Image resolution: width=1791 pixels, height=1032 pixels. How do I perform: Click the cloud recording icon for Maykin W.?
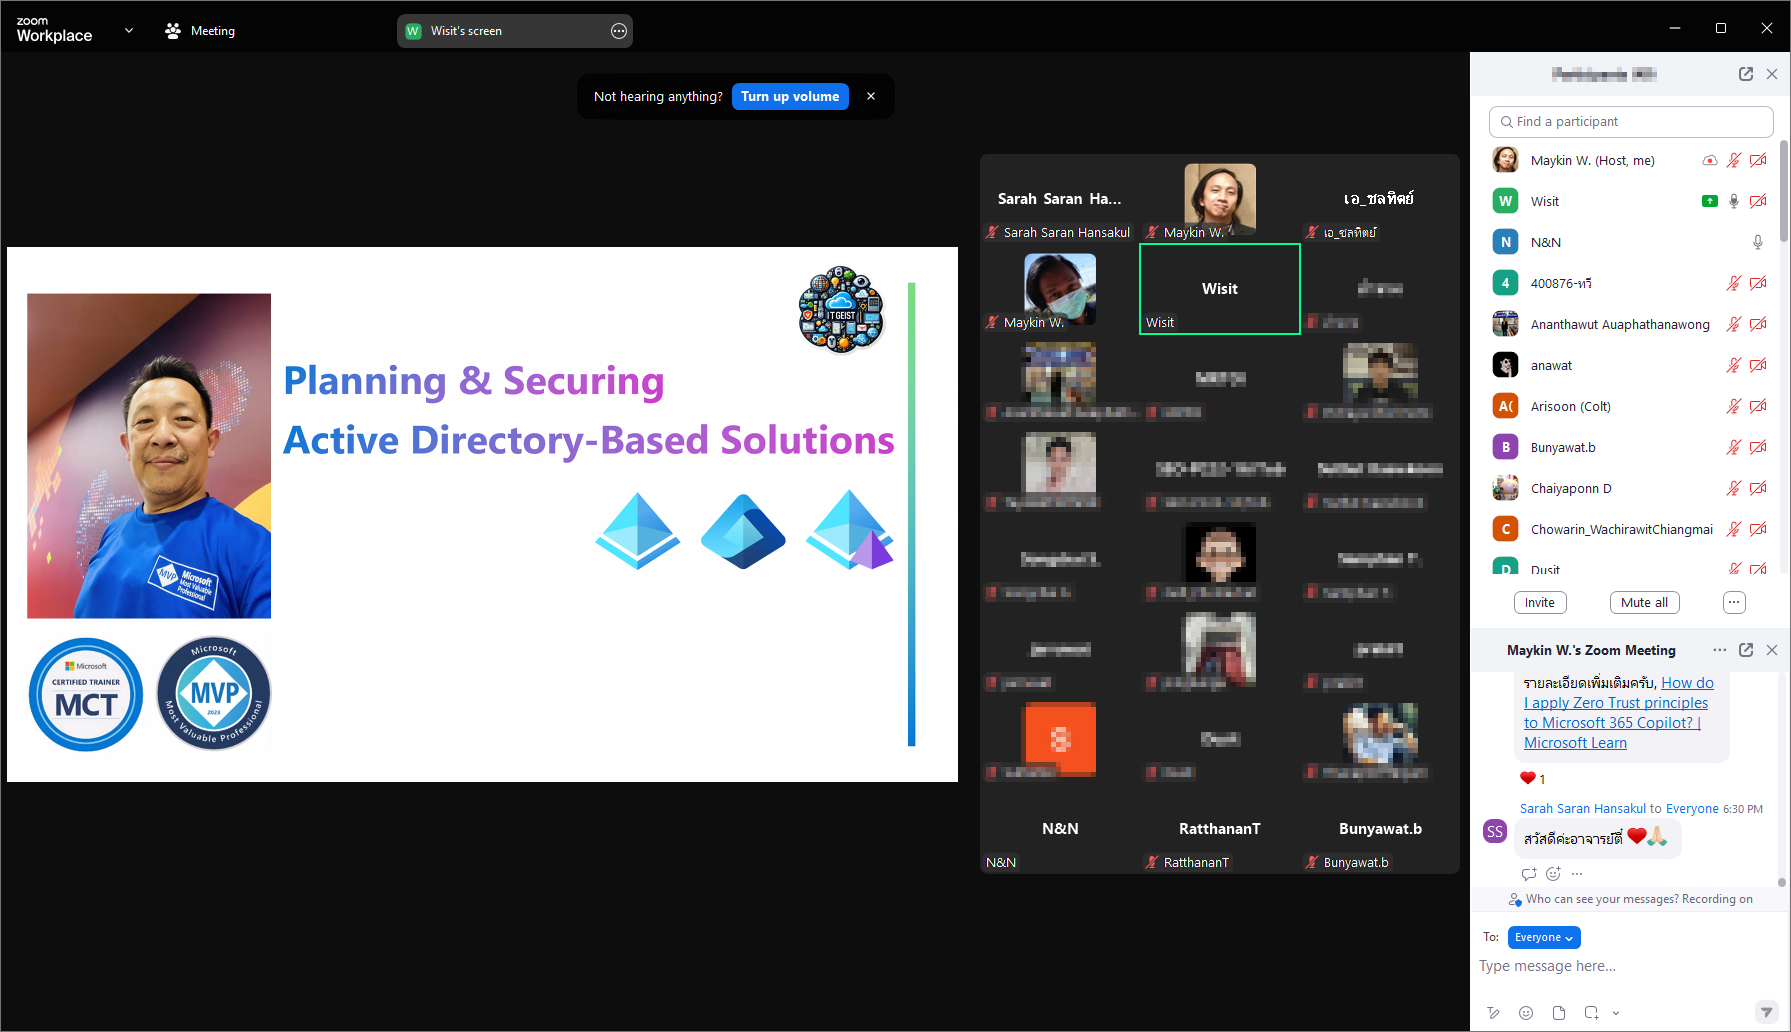pyautogui.click(x=1710, y=160)
